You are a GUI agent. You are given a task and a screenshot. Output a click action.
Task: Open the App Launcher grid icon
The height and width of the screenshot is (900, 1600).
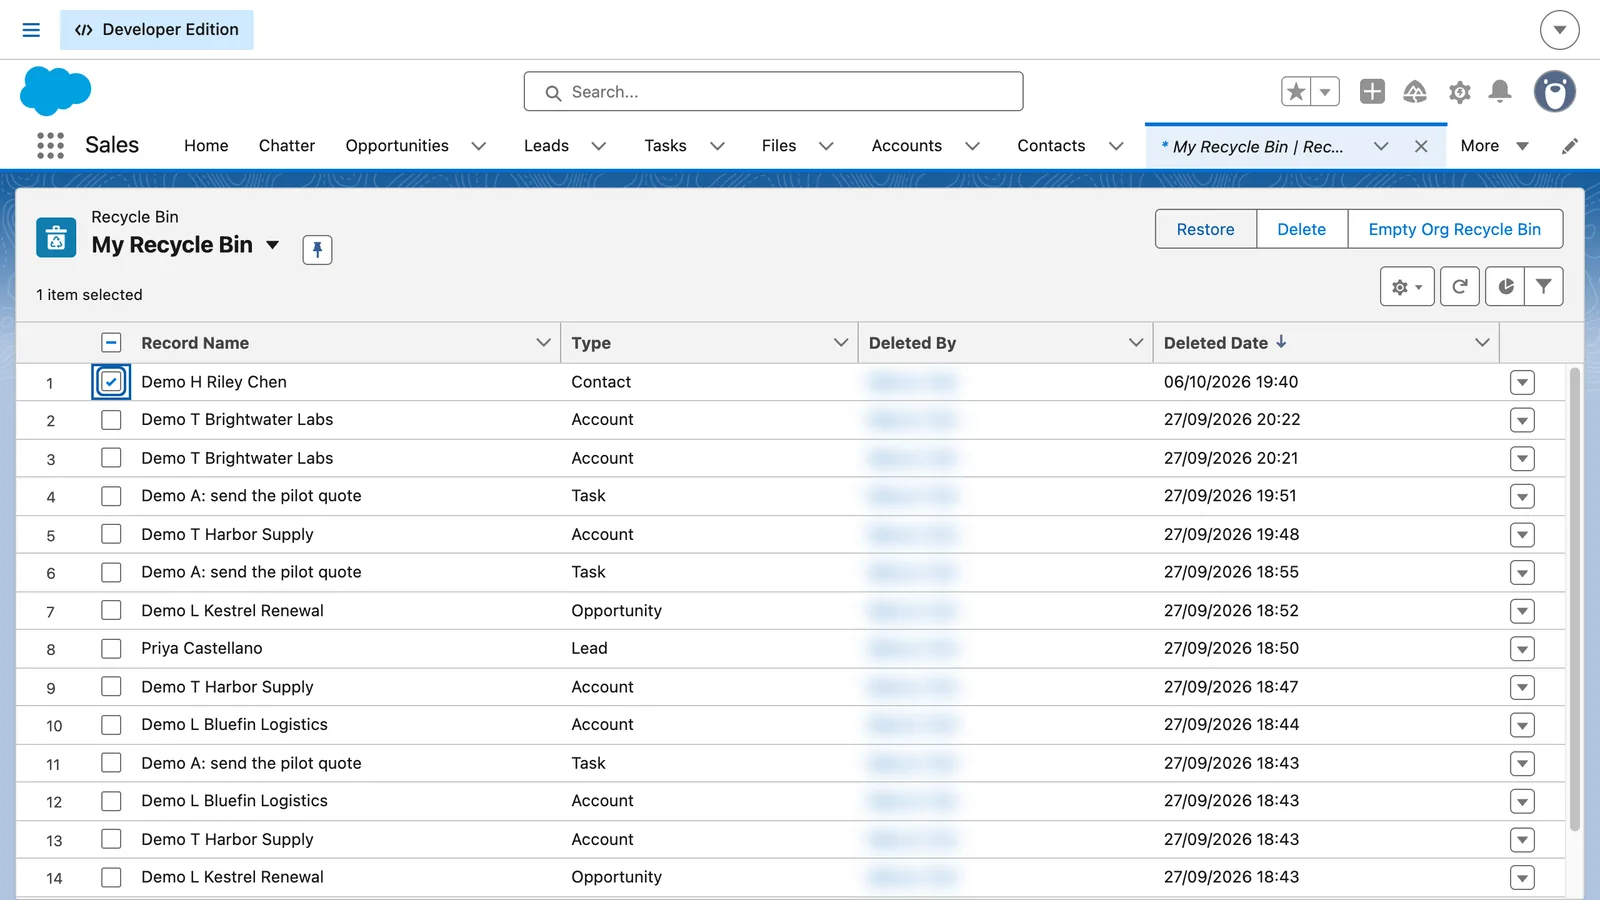pyautogui.click(x=50, y=146)
